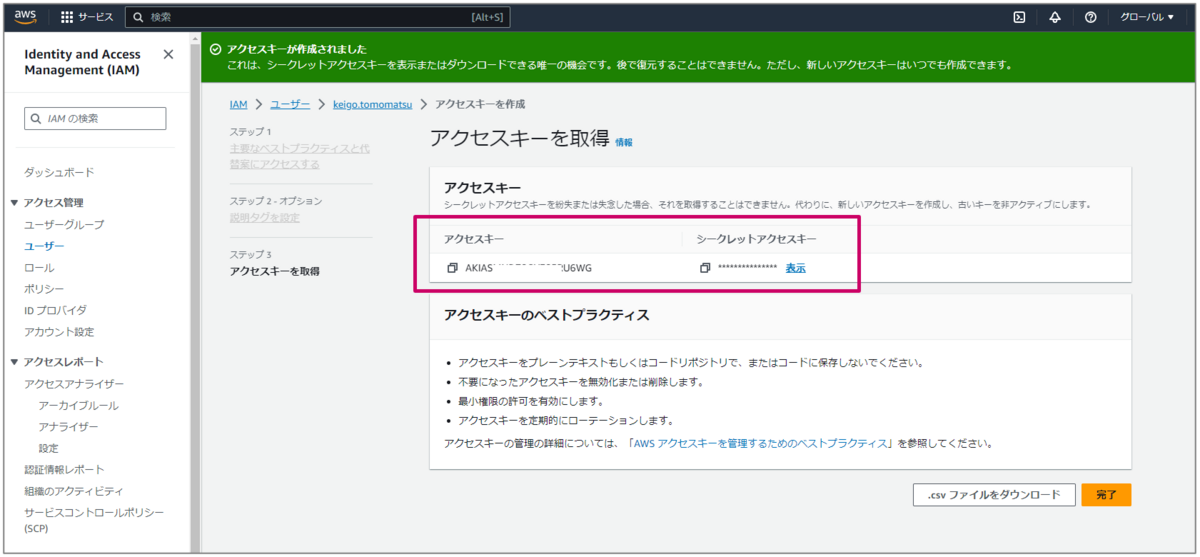
Task: Open アナライザー sub-item in sidebar
Action: (x=68, y=427)
